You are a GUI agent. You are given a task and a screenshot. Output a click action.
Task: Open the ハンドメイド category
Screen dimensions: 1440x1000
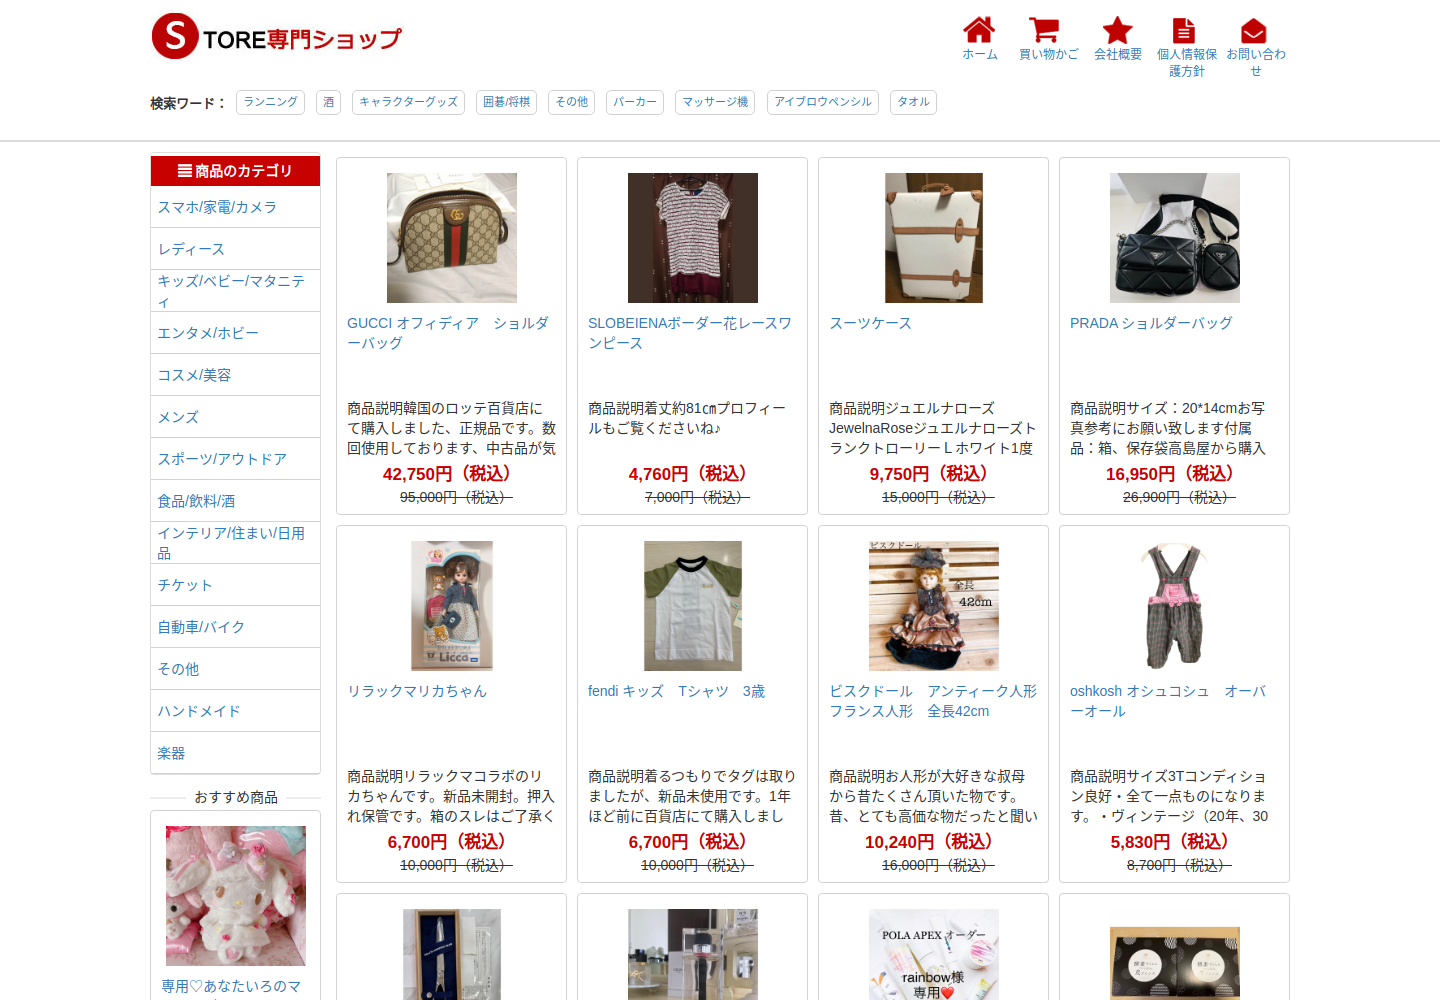coord(235,711)
